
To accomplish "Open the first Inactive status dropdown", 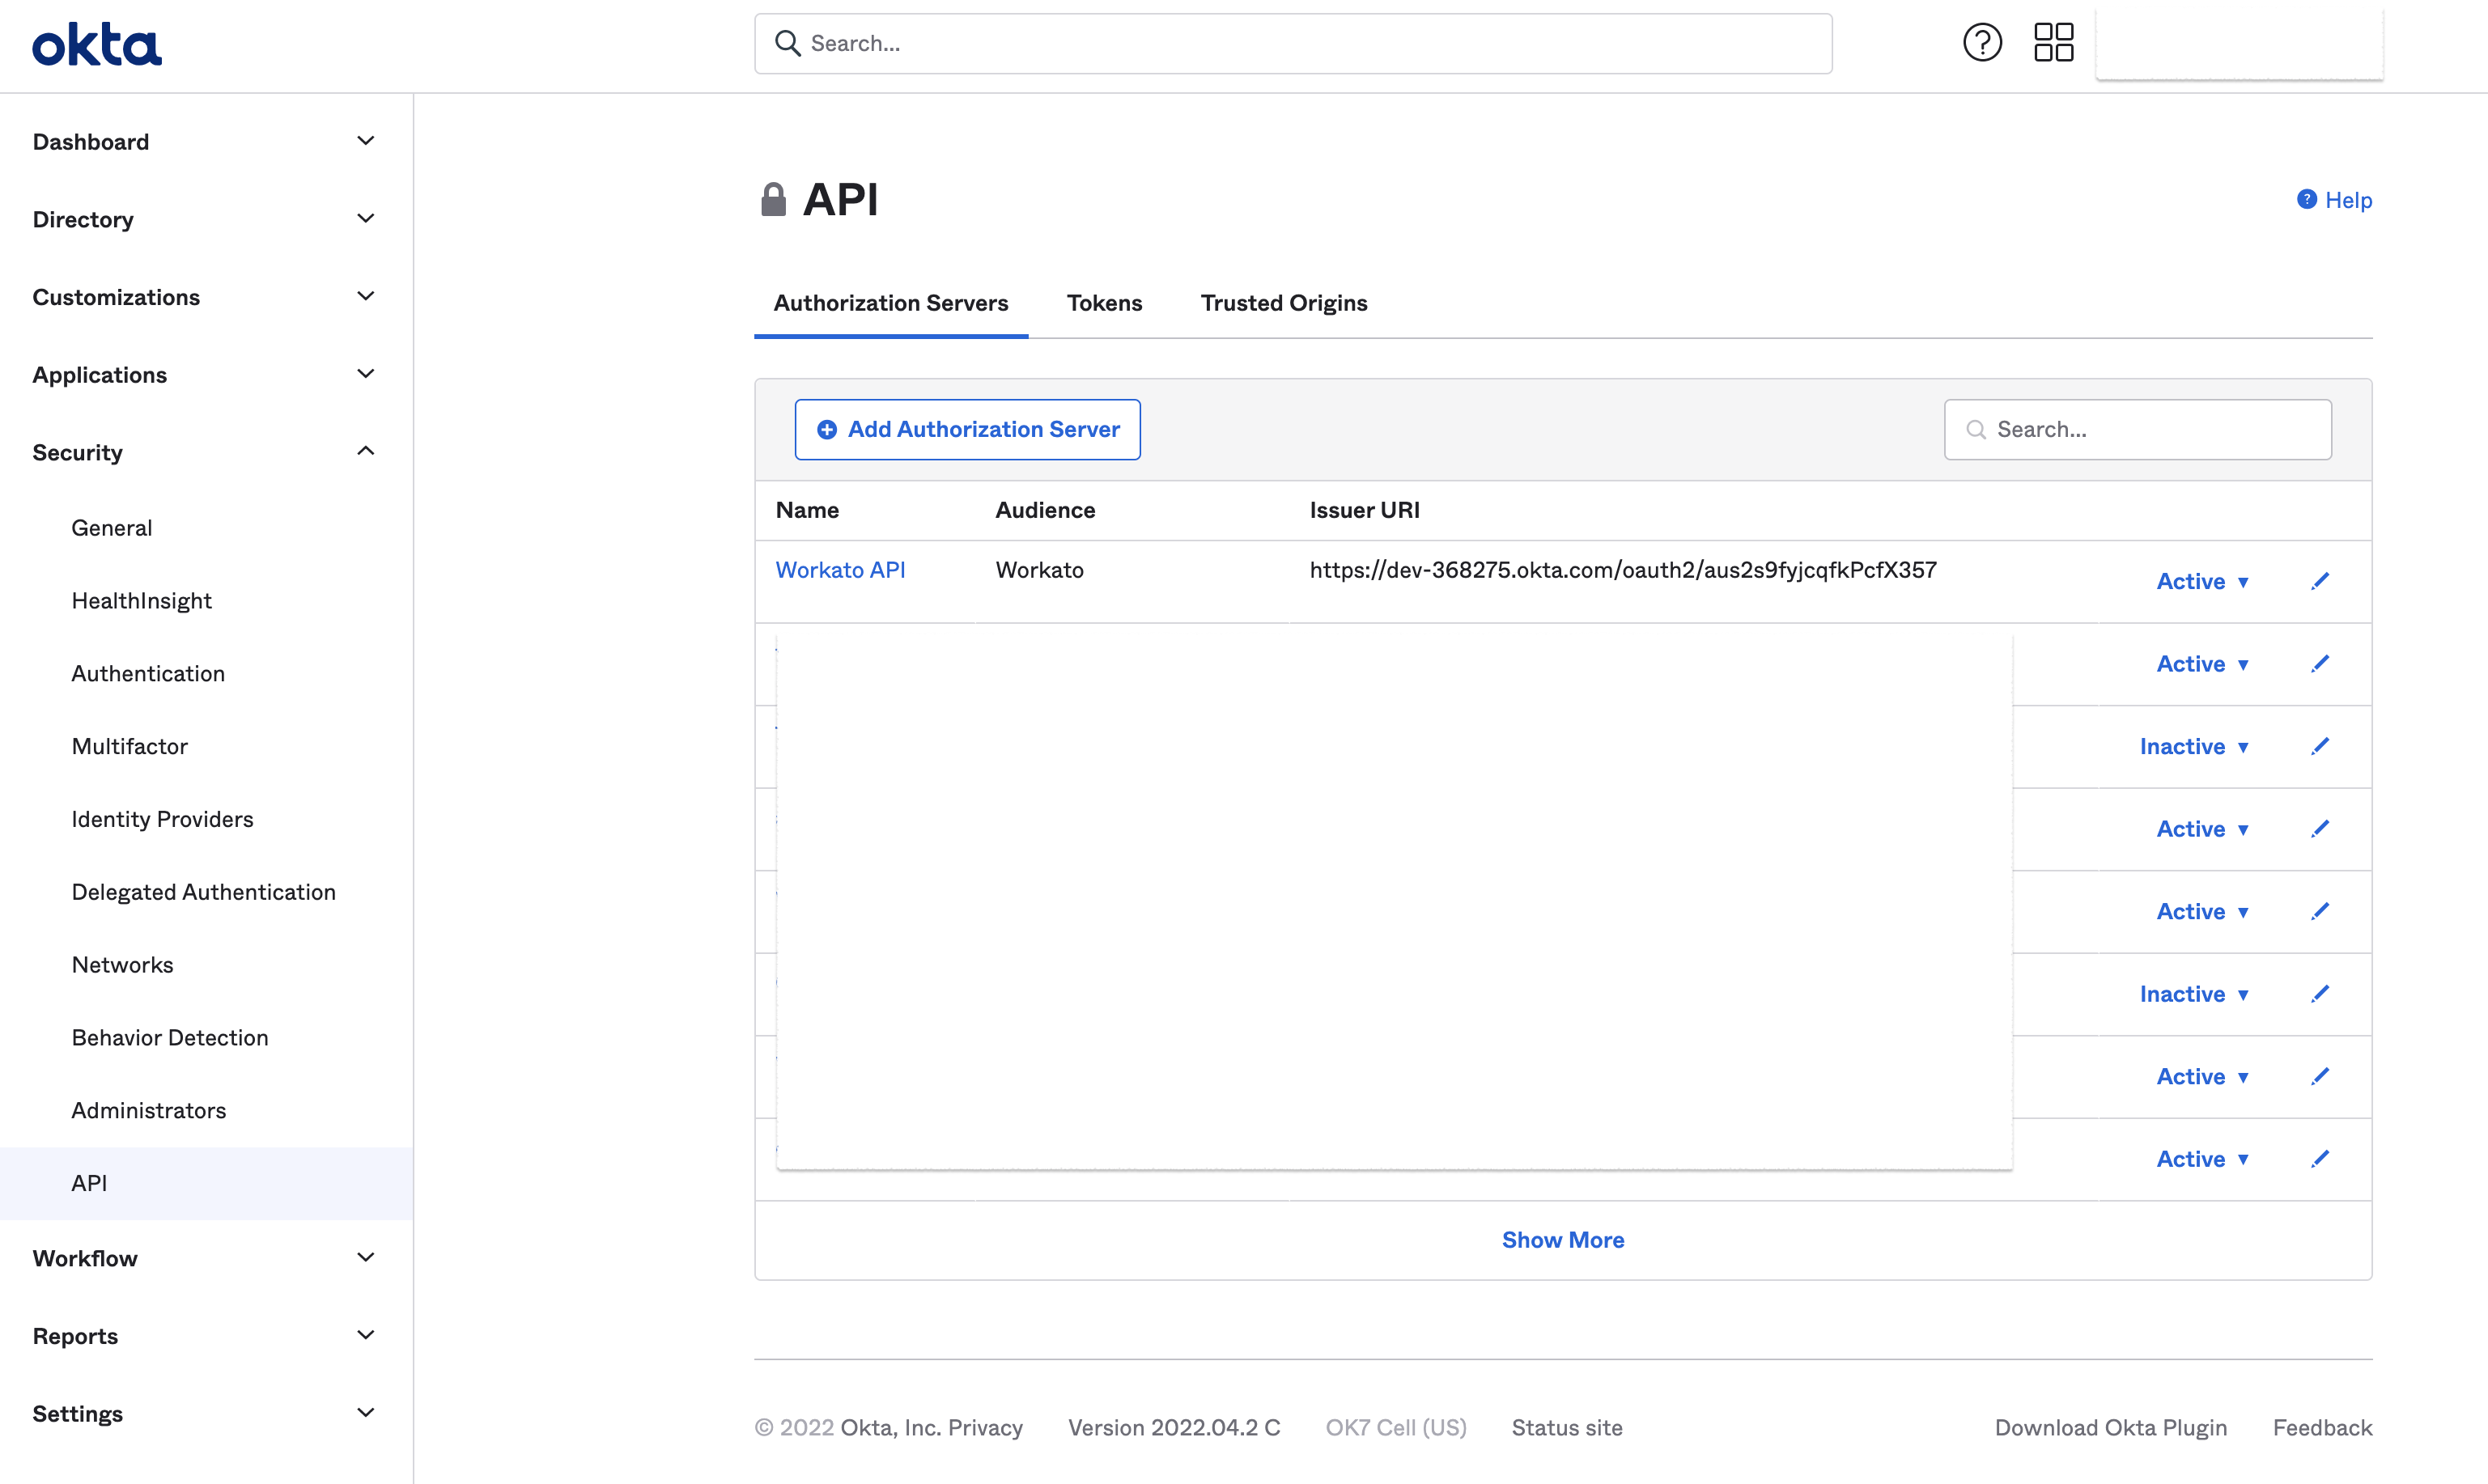I will tap(2194, 746).
